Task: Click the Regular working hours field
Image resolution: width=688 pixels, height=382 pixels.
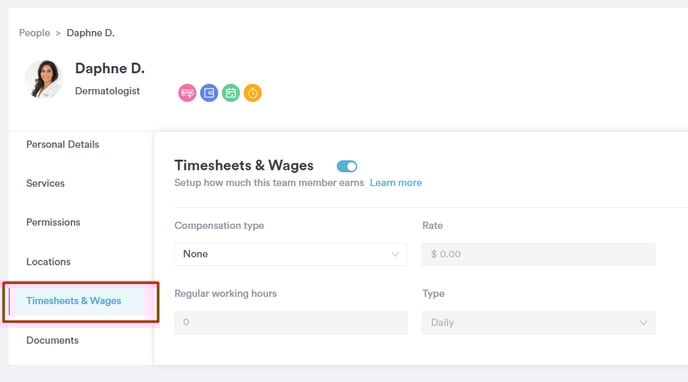Action: (290, 323)
